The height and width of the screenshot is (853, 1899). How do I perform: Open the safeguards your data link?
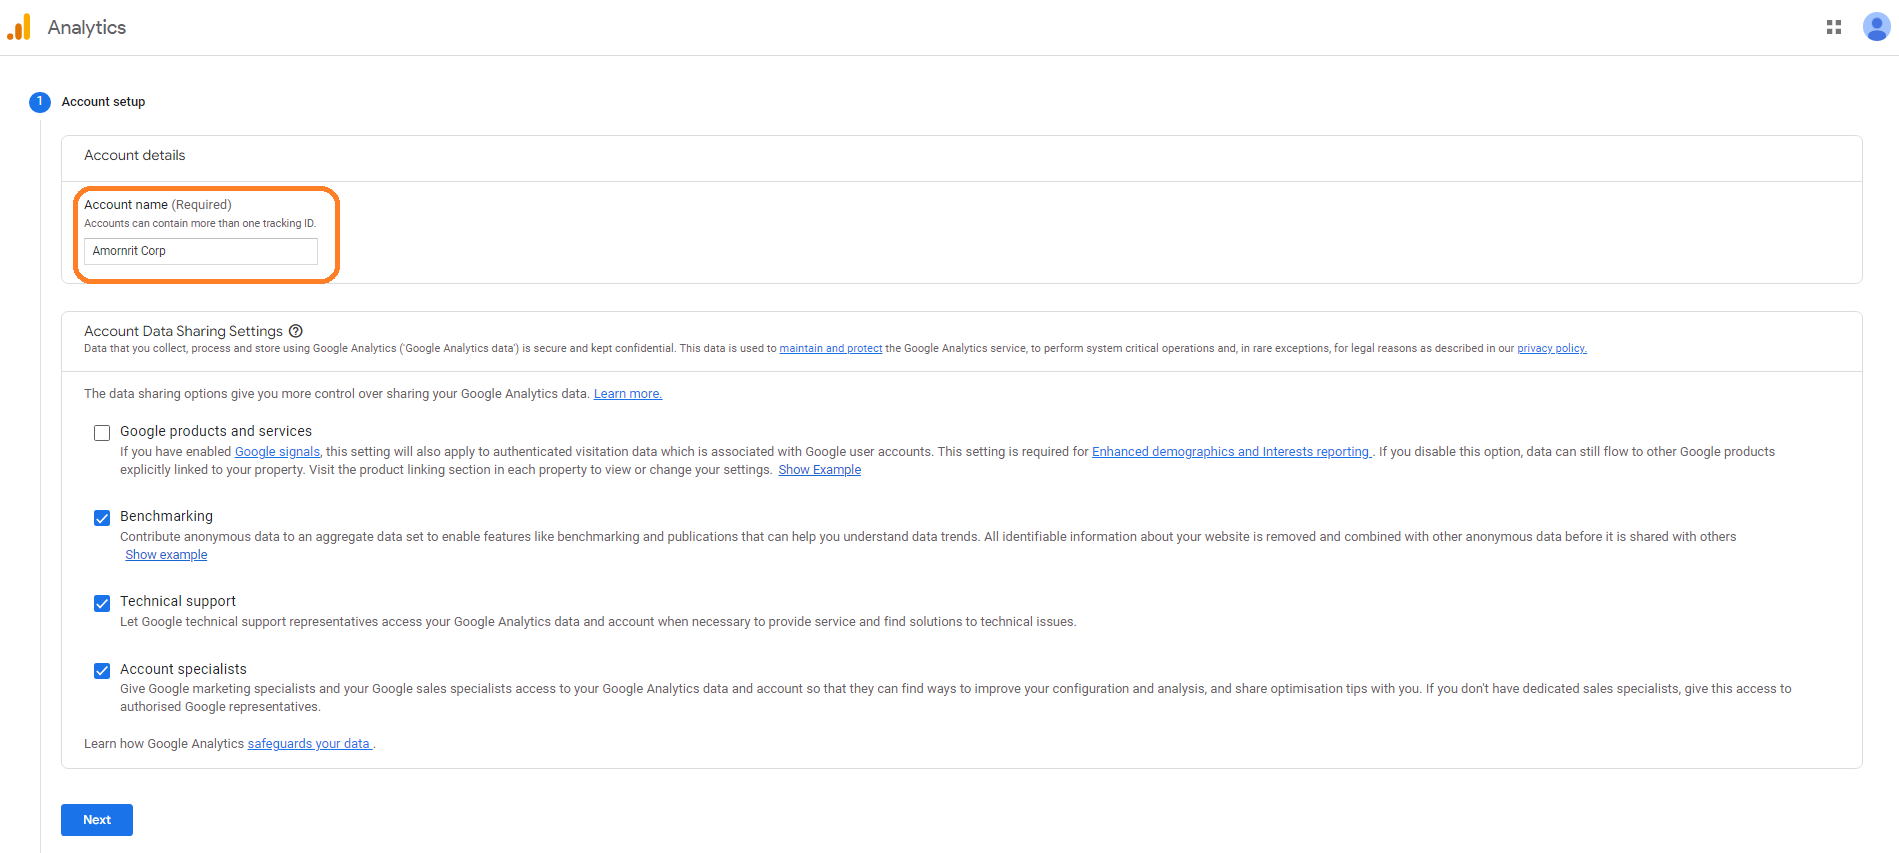coord(309,744)
